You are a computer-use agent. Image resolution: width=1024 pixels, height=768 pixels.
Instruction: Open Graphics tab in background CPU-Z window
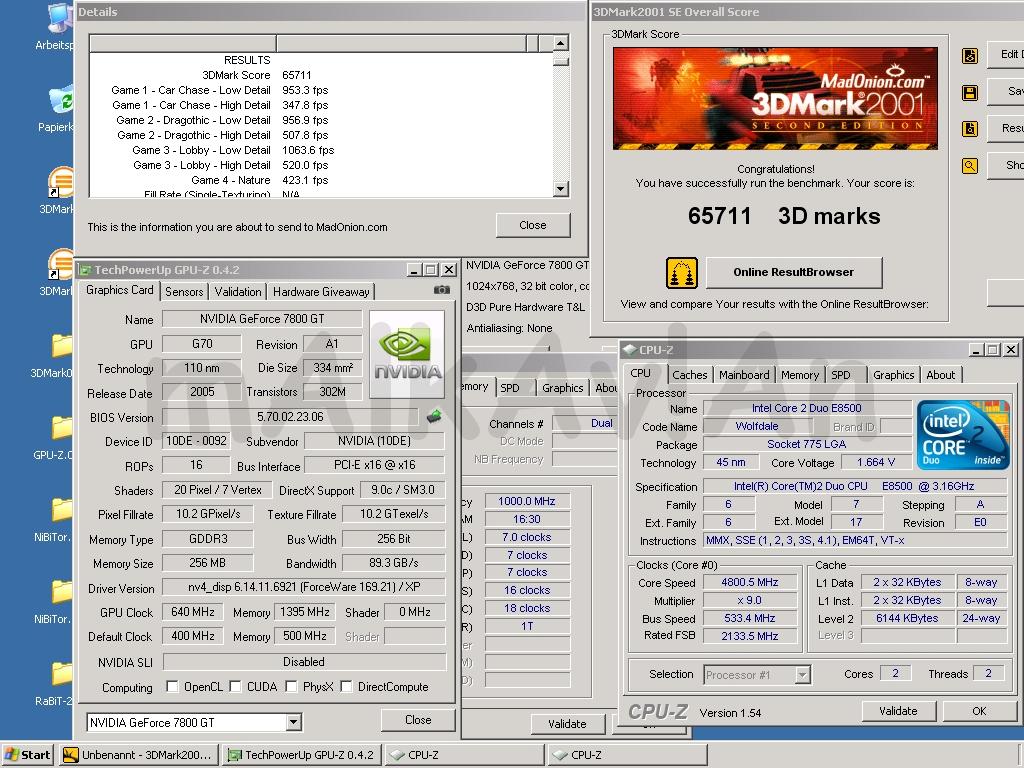pos(562,388)
